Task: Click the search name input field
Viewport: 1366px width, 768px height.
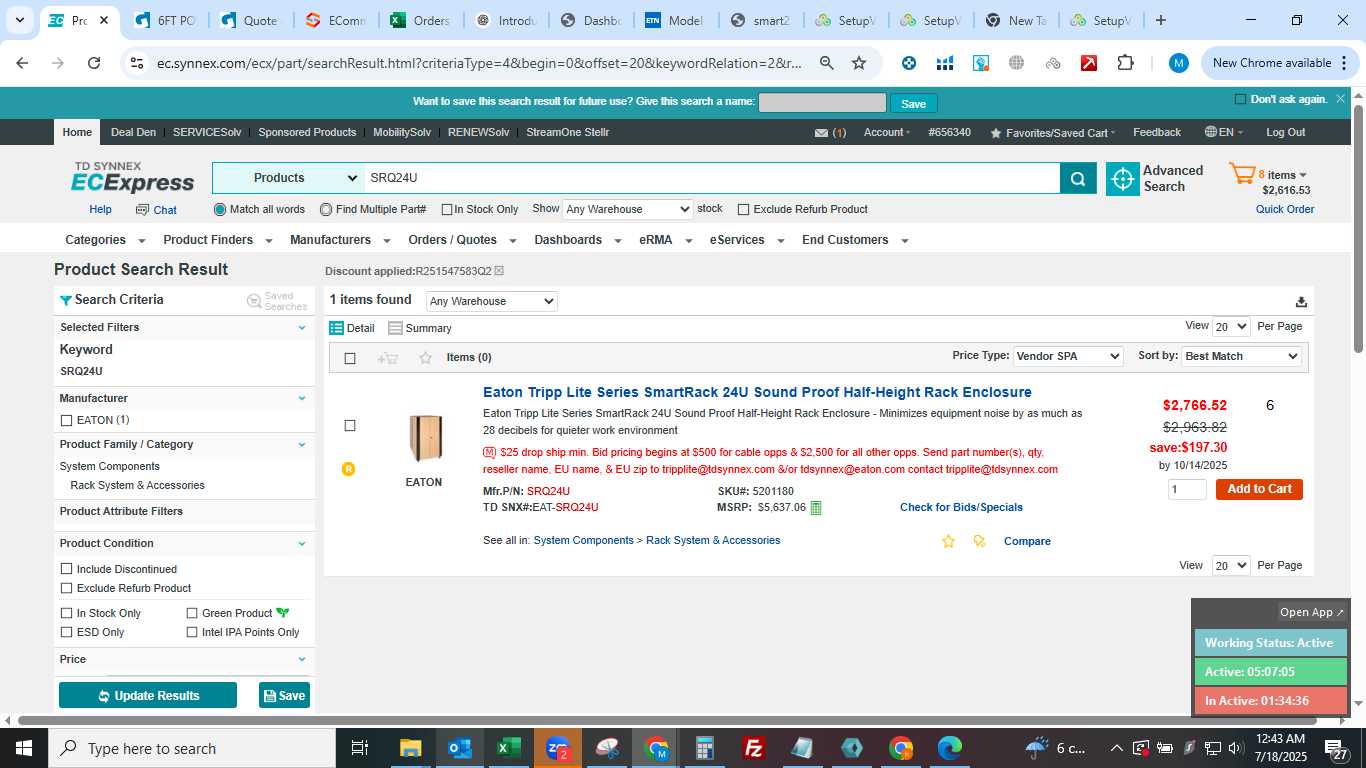Action: coord(822,103)
